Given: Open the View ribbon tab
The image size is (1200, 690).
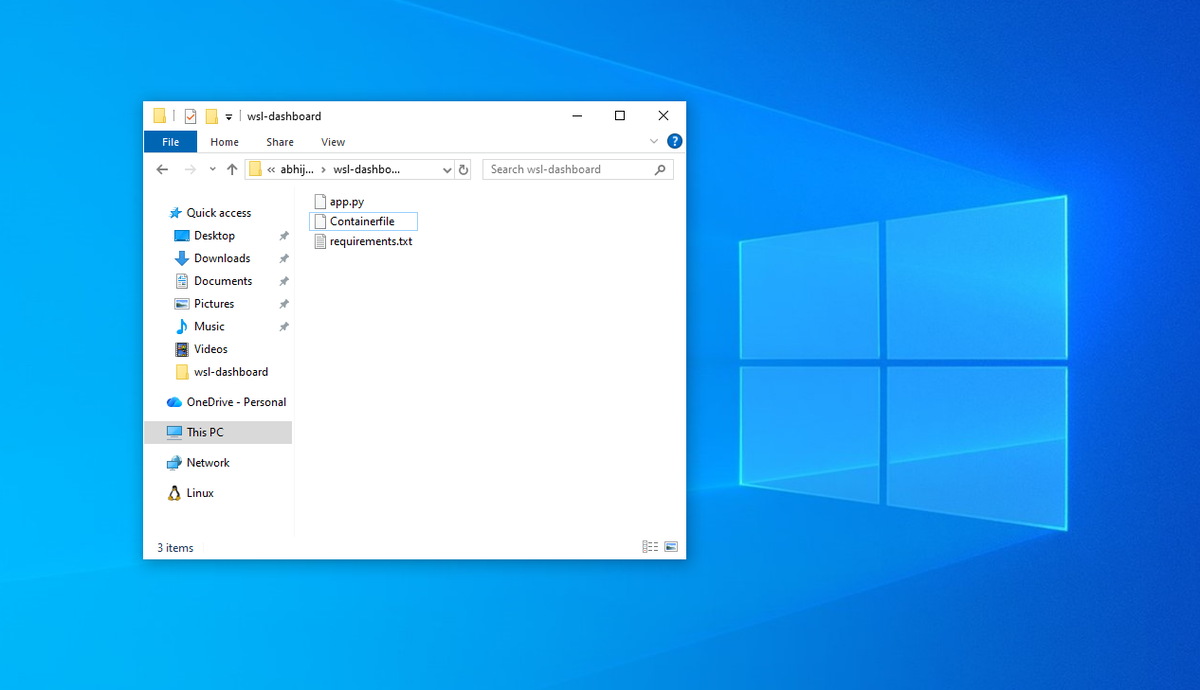Looking at the screenshot, I should click(x=333, y=142).
